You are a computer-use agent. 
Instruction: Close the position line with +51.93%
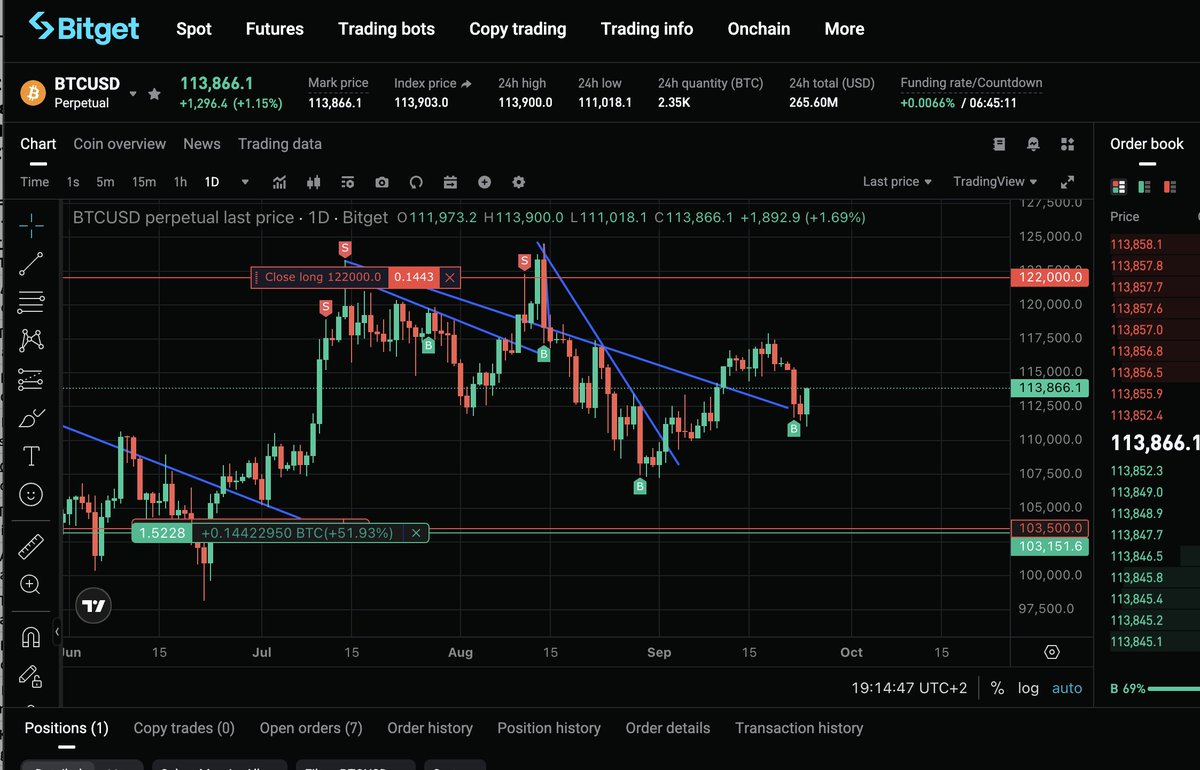pos(416,533)
